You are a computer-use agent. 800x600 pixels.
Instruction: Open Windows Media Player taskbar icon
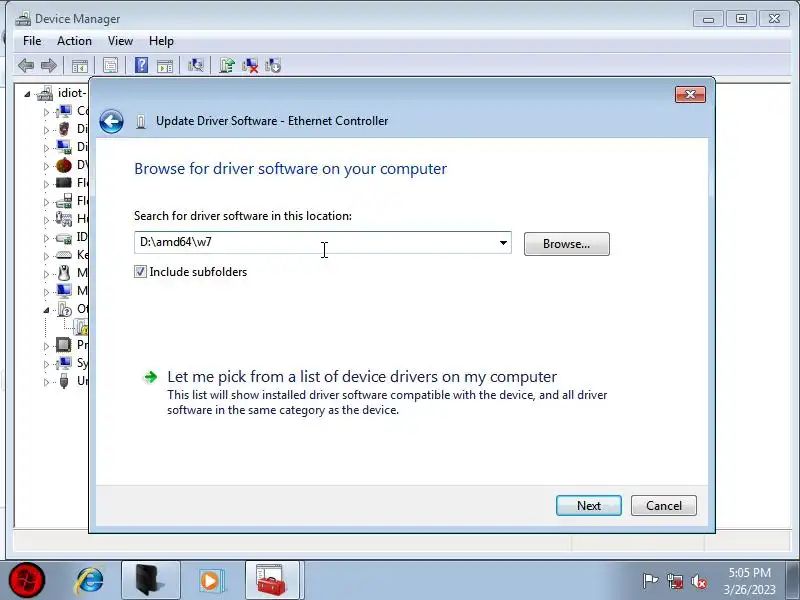[210, 581]
